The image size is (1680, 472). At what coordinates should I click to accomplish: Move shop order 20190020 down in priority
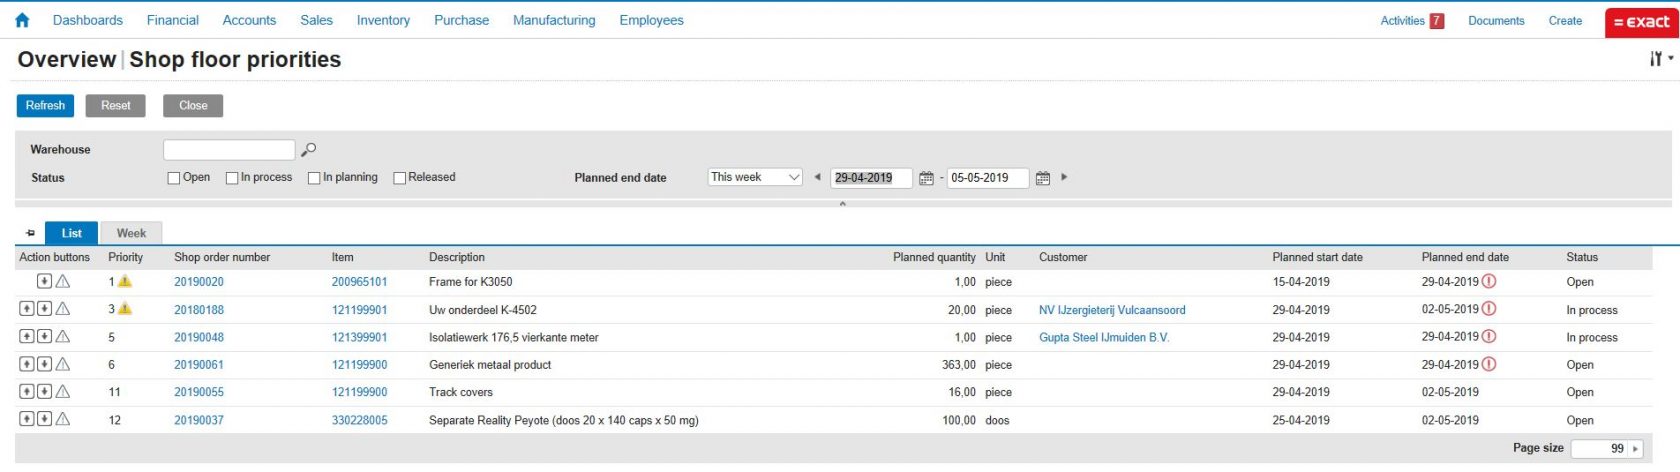coord(44,281)
